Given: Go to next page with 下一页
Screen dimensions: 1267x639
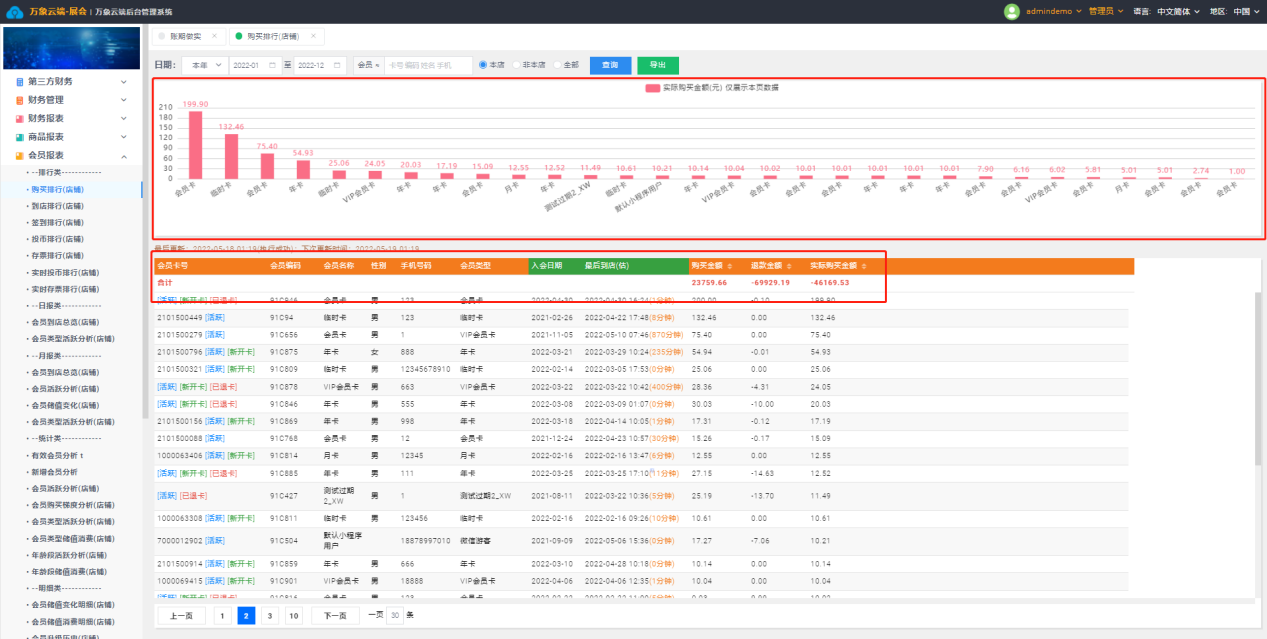Looking at the screenshot, I should (x=336, y=616).
